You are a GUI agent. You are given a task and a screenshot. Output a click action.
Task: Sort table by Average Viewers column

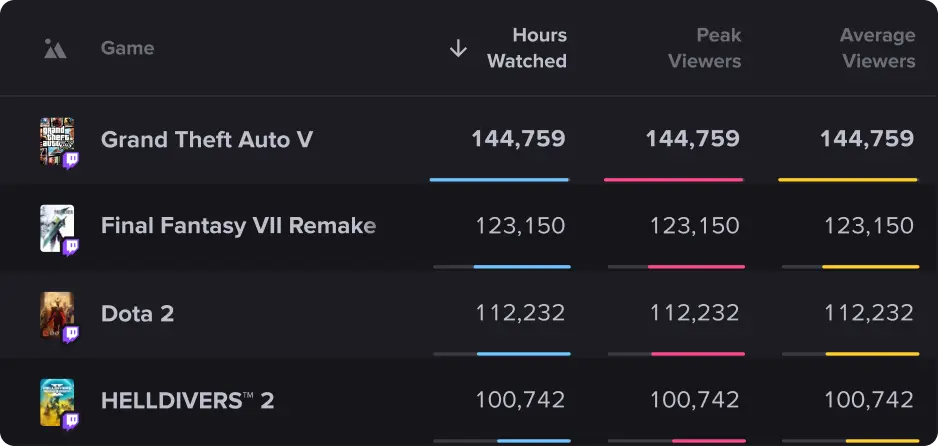877,48
